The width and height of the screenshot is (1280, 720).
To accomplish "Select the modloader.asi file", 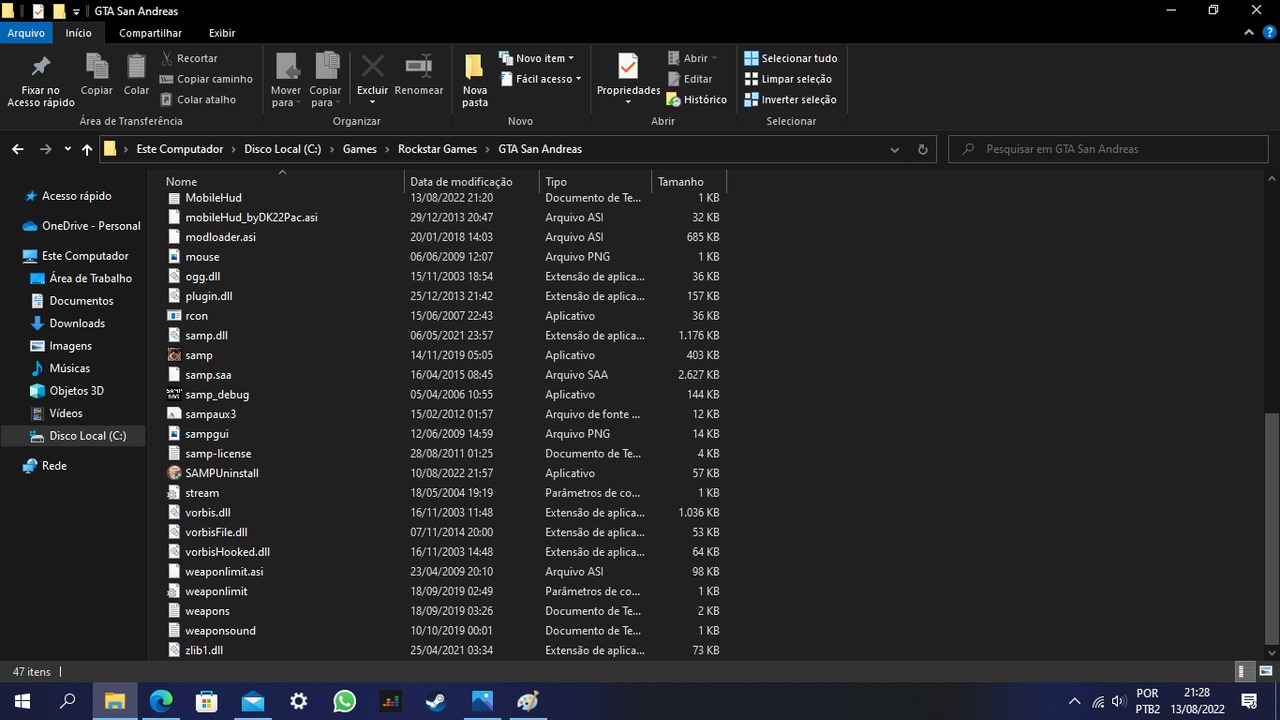I will point(220,237).
